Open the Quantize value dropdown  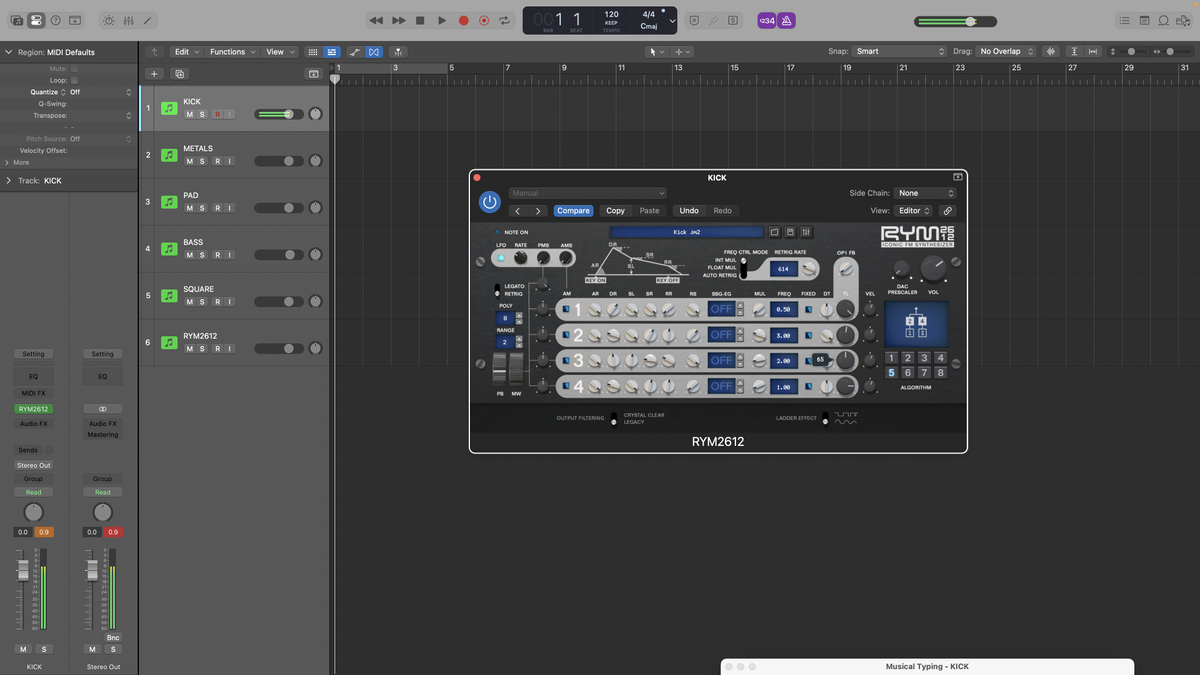tap(100, 92)
